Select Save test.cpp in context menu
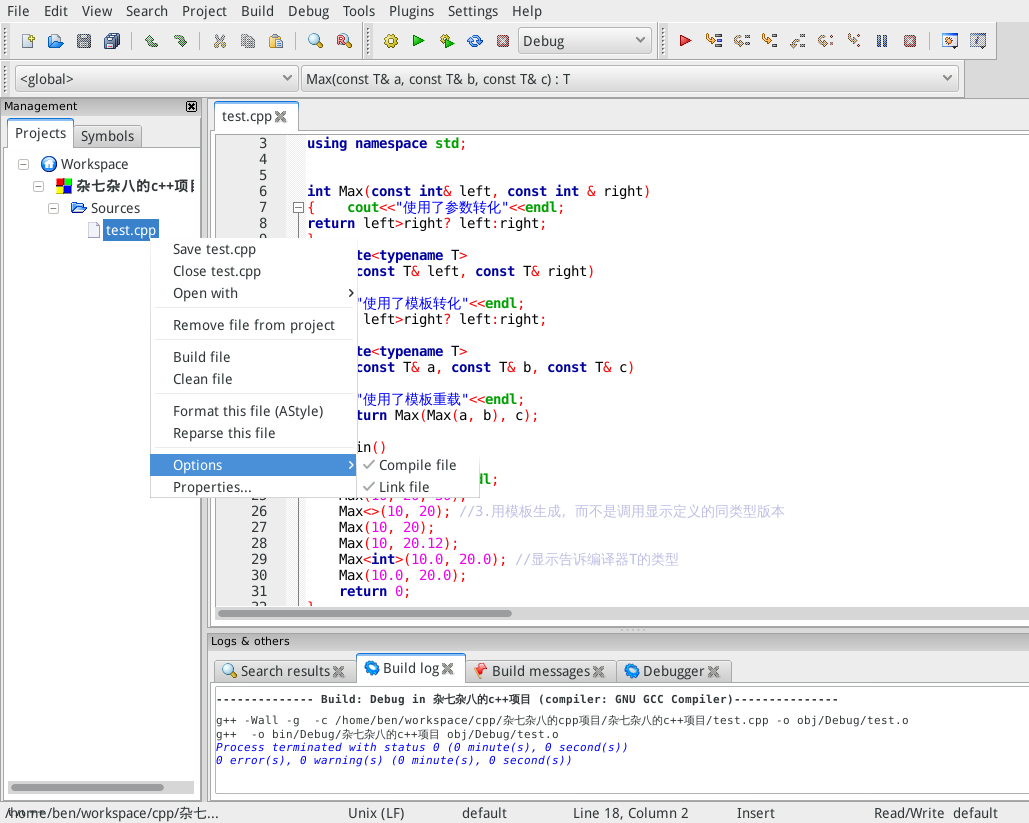This screenshot has width=1029, height=823. tap(254, 249)
